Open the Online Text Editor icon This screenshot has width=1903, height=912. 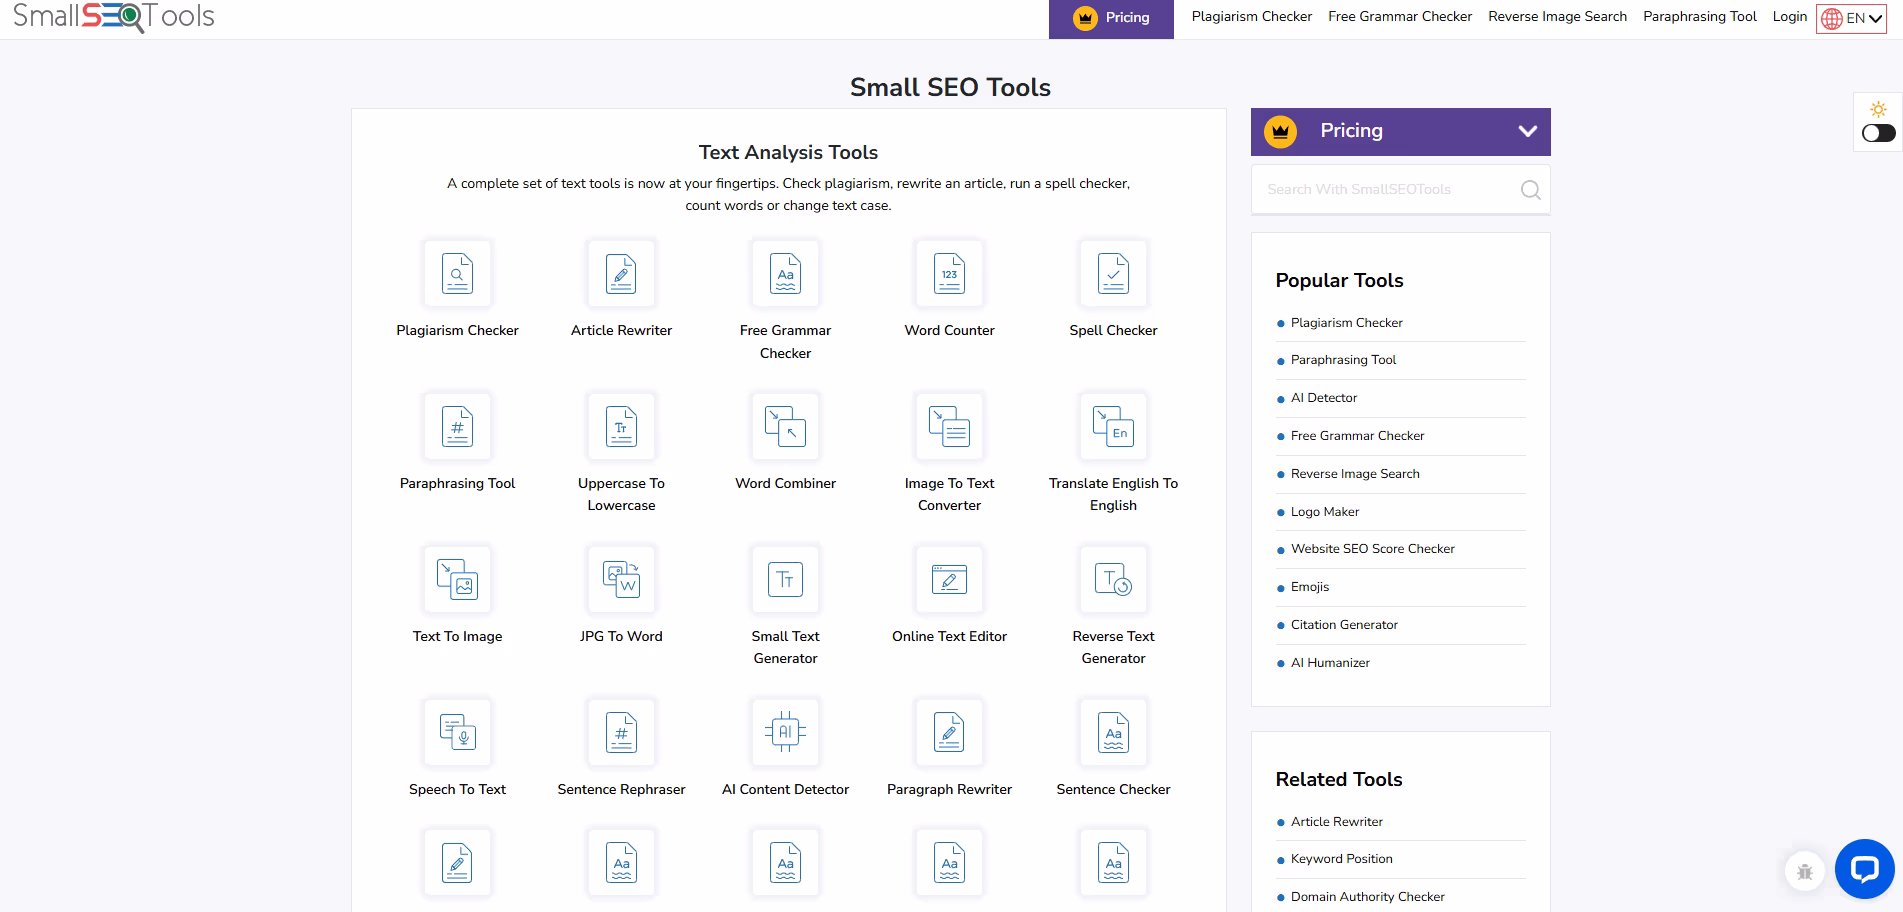pos(949,580)
